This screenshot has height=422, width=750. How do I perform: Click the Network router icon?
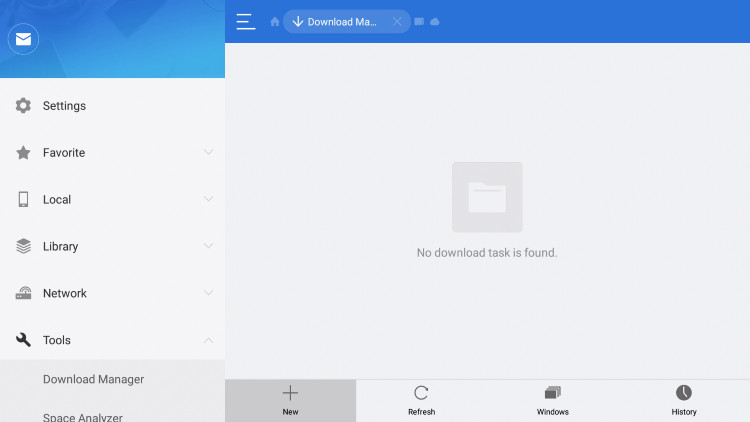click(x=23, y=293)
